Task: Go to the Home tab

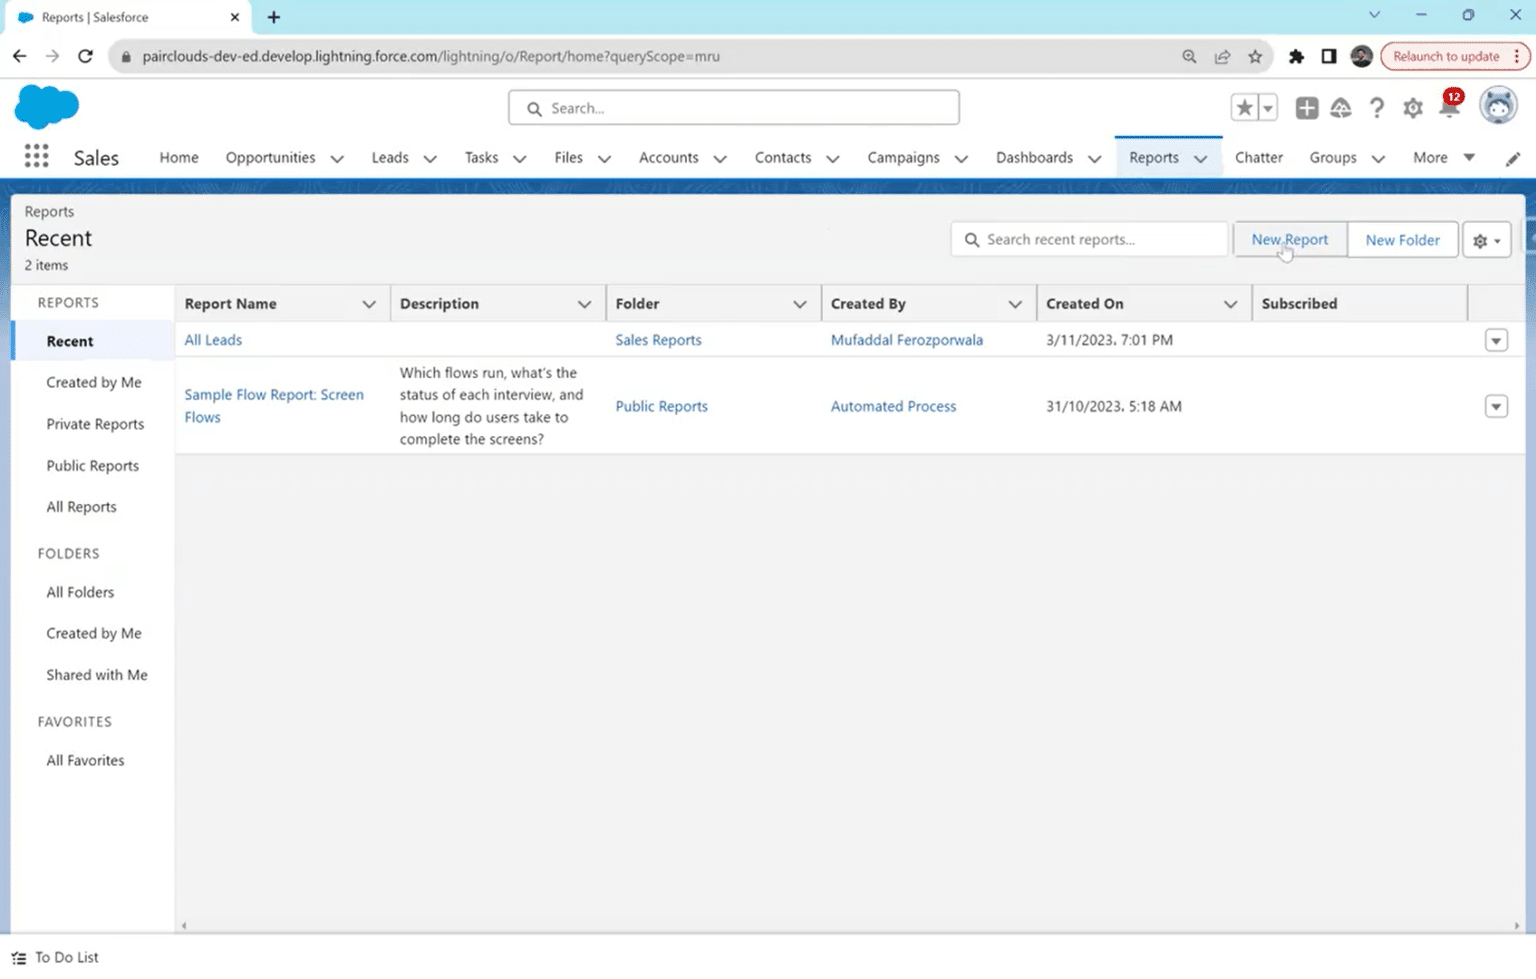Action: tap(179, 157)
